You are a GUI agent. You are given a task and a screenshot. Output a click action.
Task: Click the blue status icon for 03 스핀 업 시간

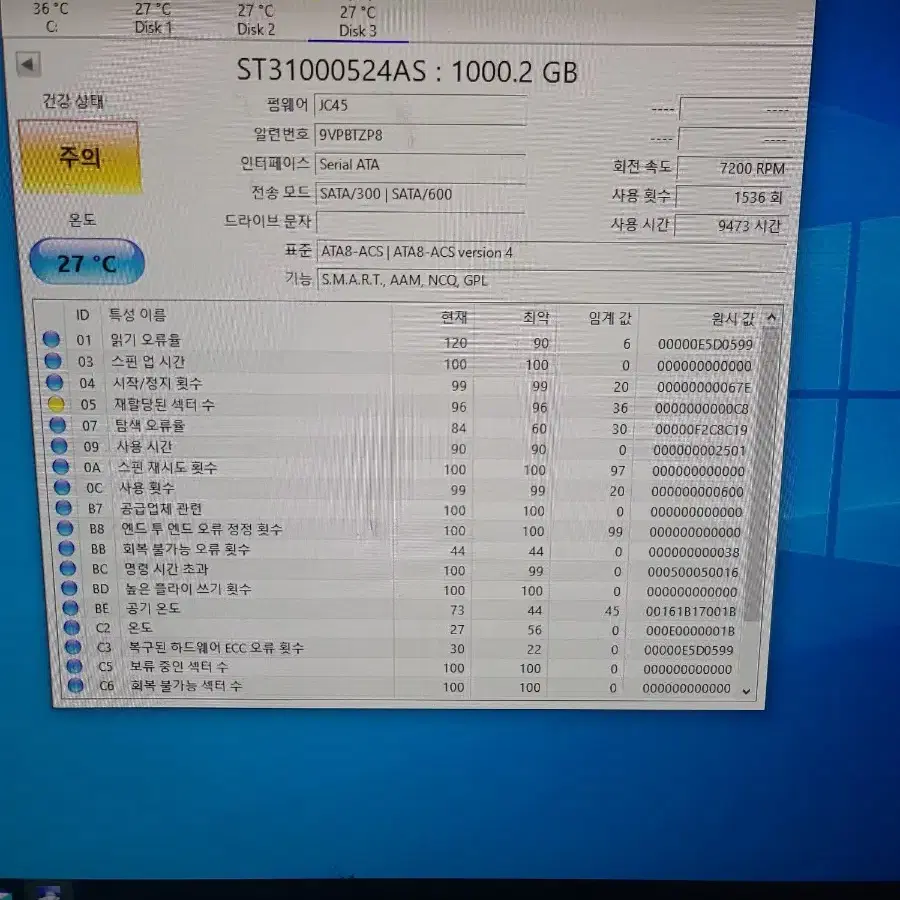pos(53,360)
